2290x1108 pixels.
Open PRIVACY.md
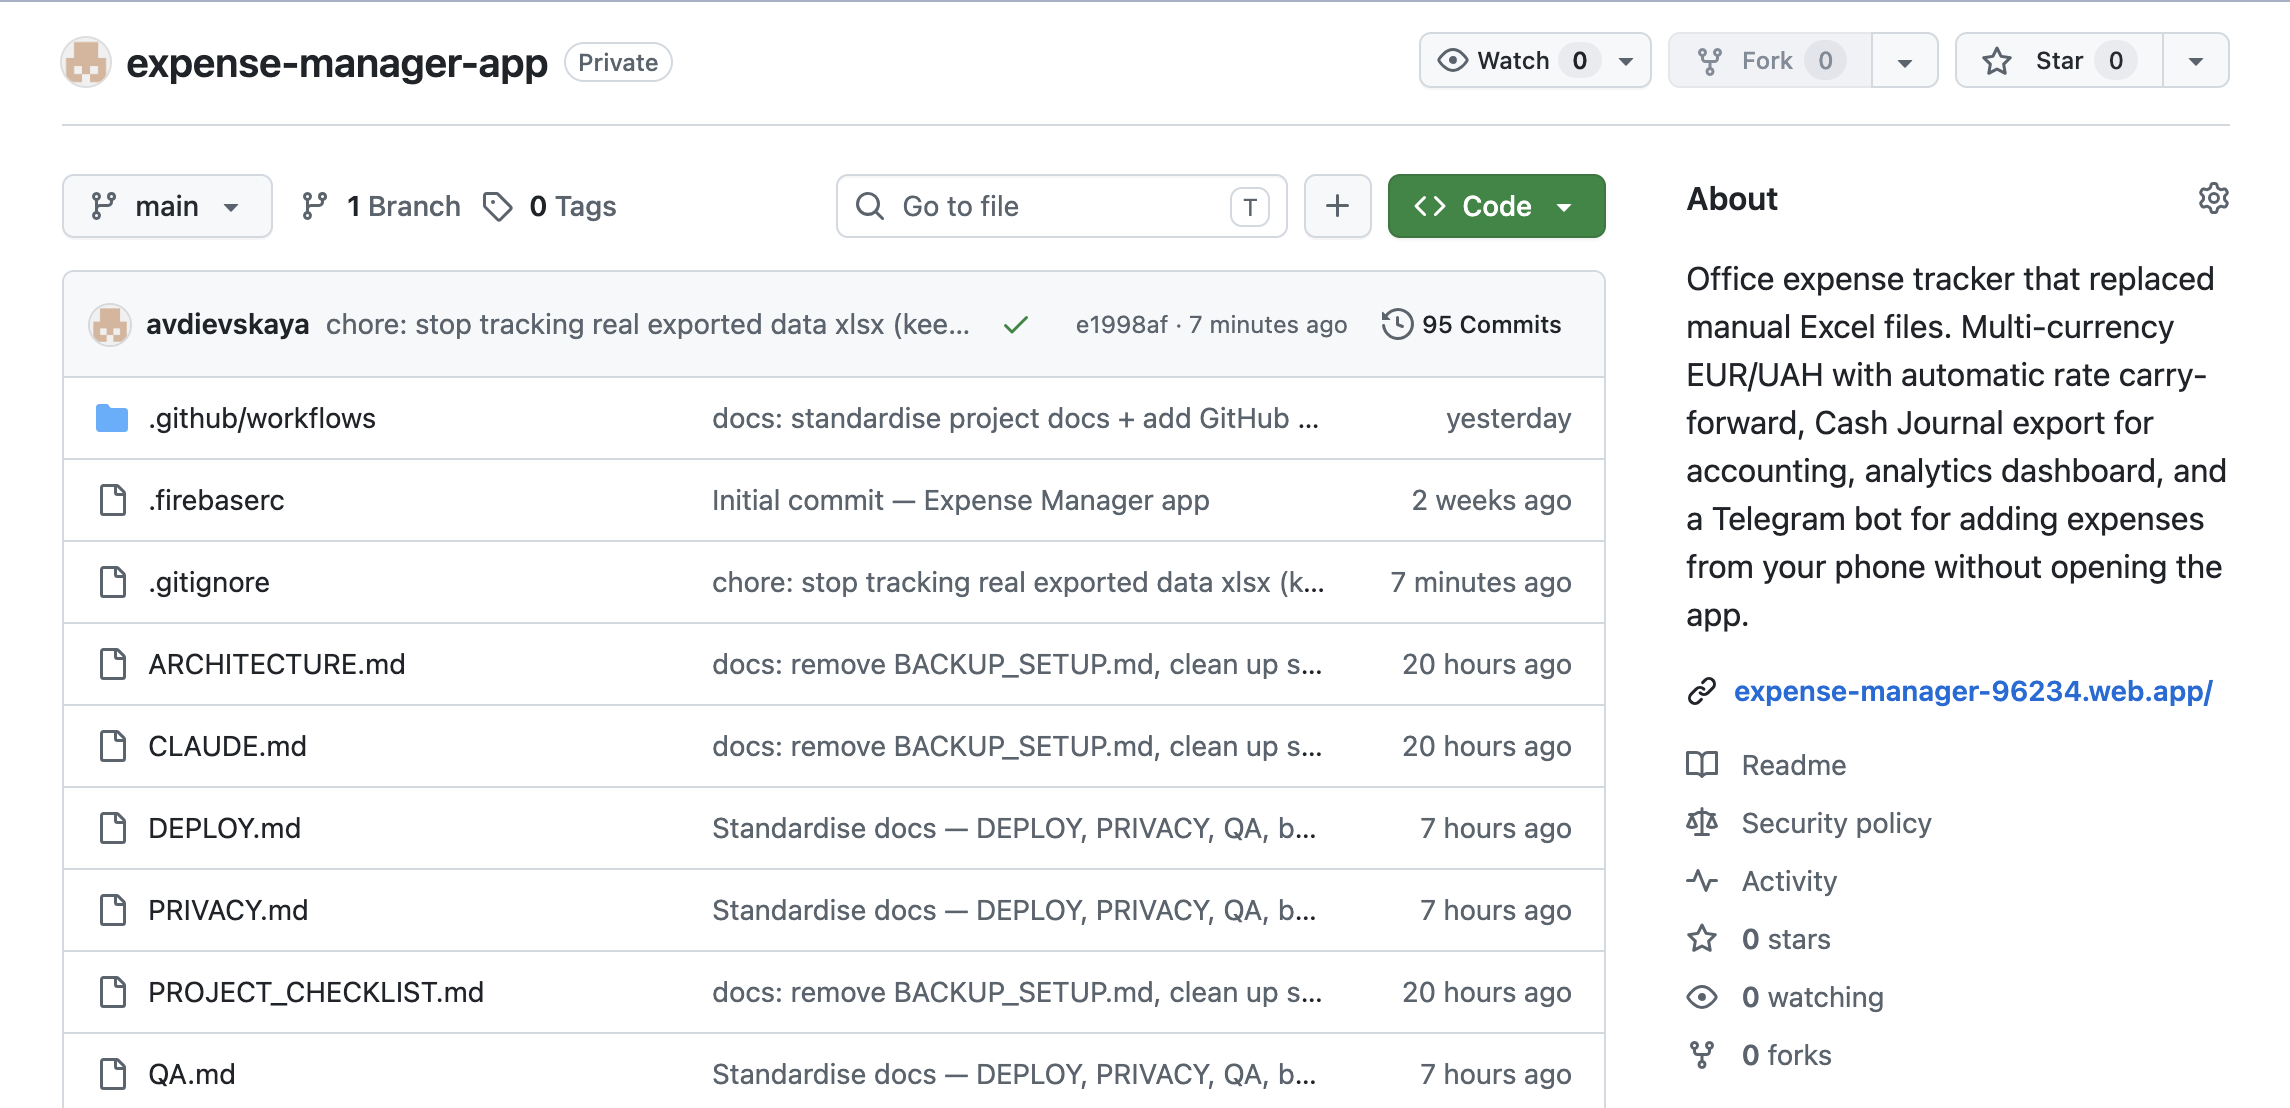coord(228,910)
